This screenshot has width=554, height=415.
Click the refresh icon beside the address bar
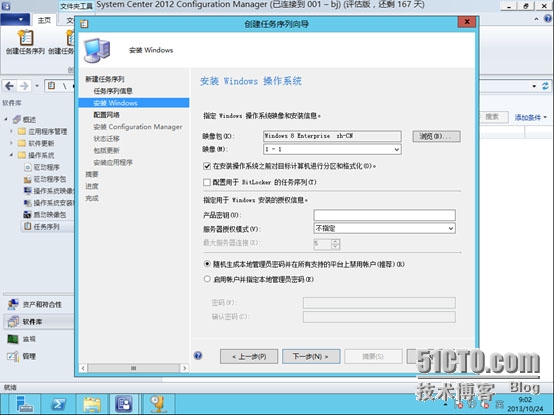tap(546, 86)
